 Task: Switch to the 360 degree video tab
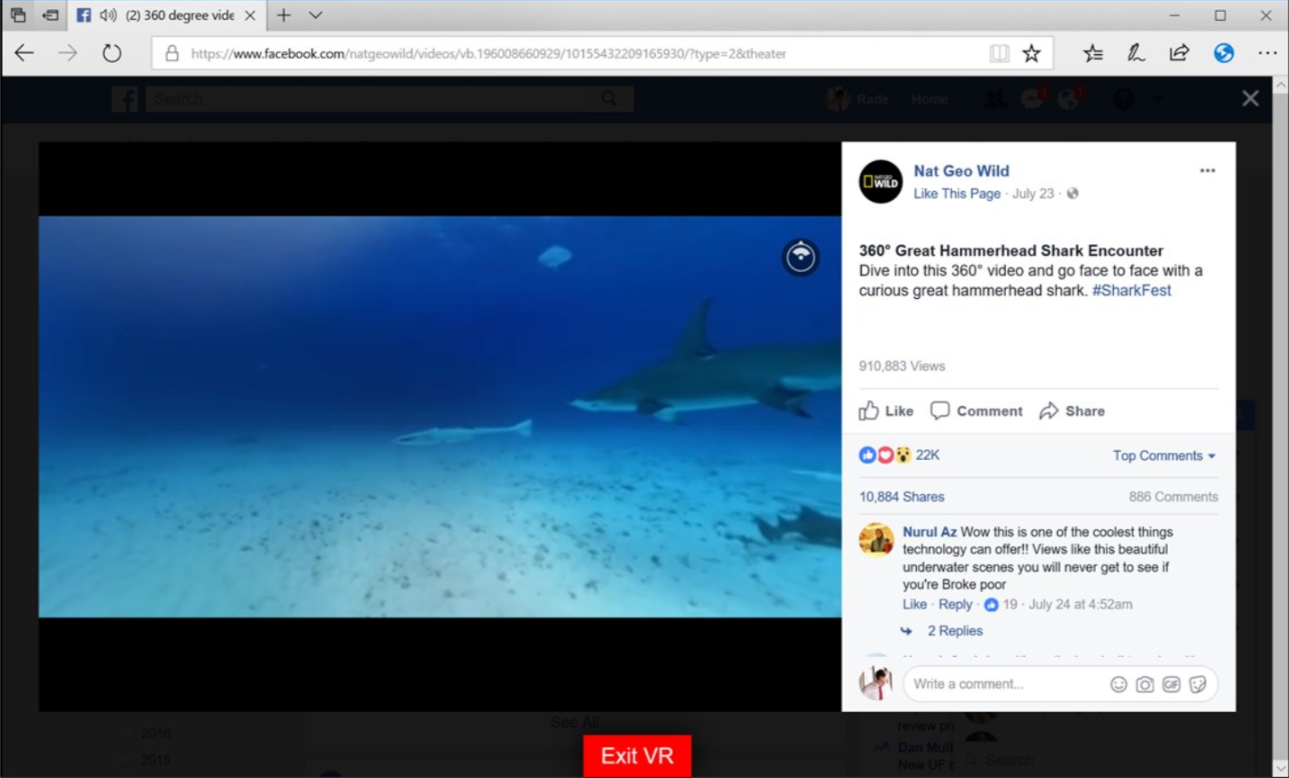tap(167, 16)
